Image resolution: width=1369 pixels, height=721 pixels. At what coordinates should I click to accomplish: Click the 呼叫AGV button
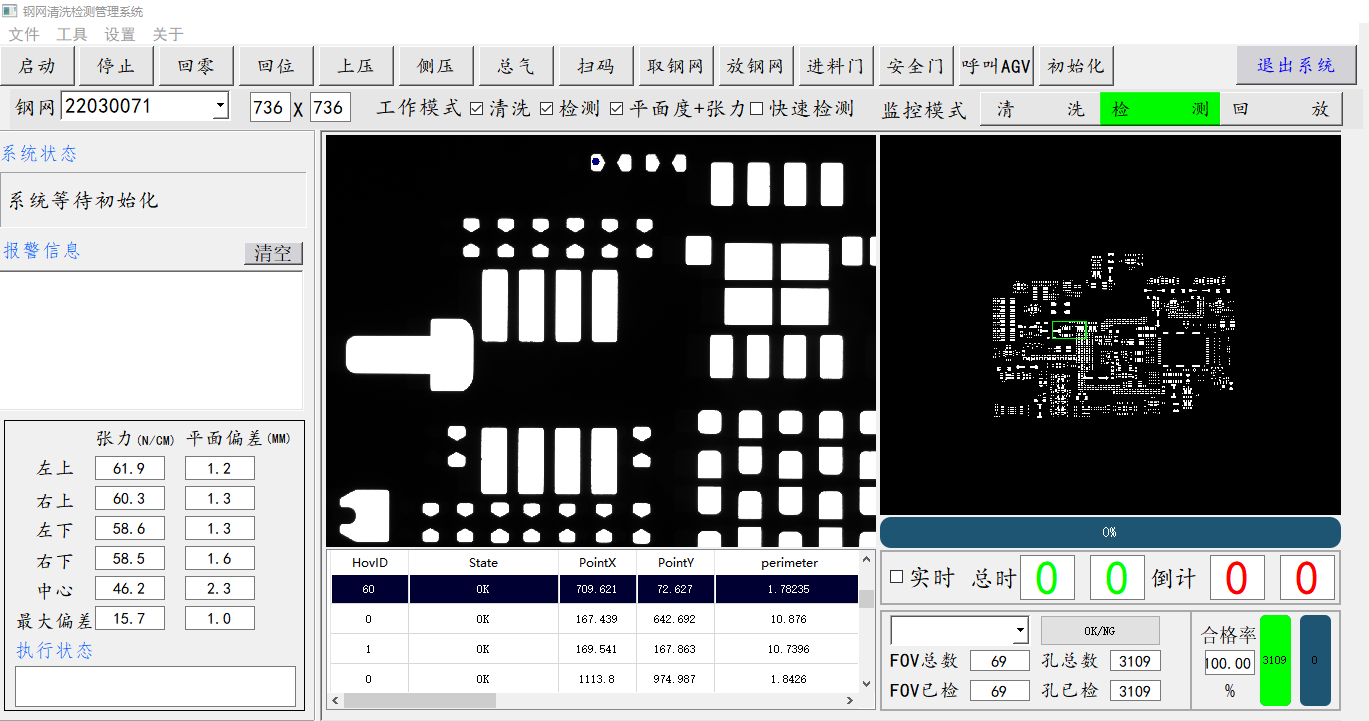click(996, 66)
